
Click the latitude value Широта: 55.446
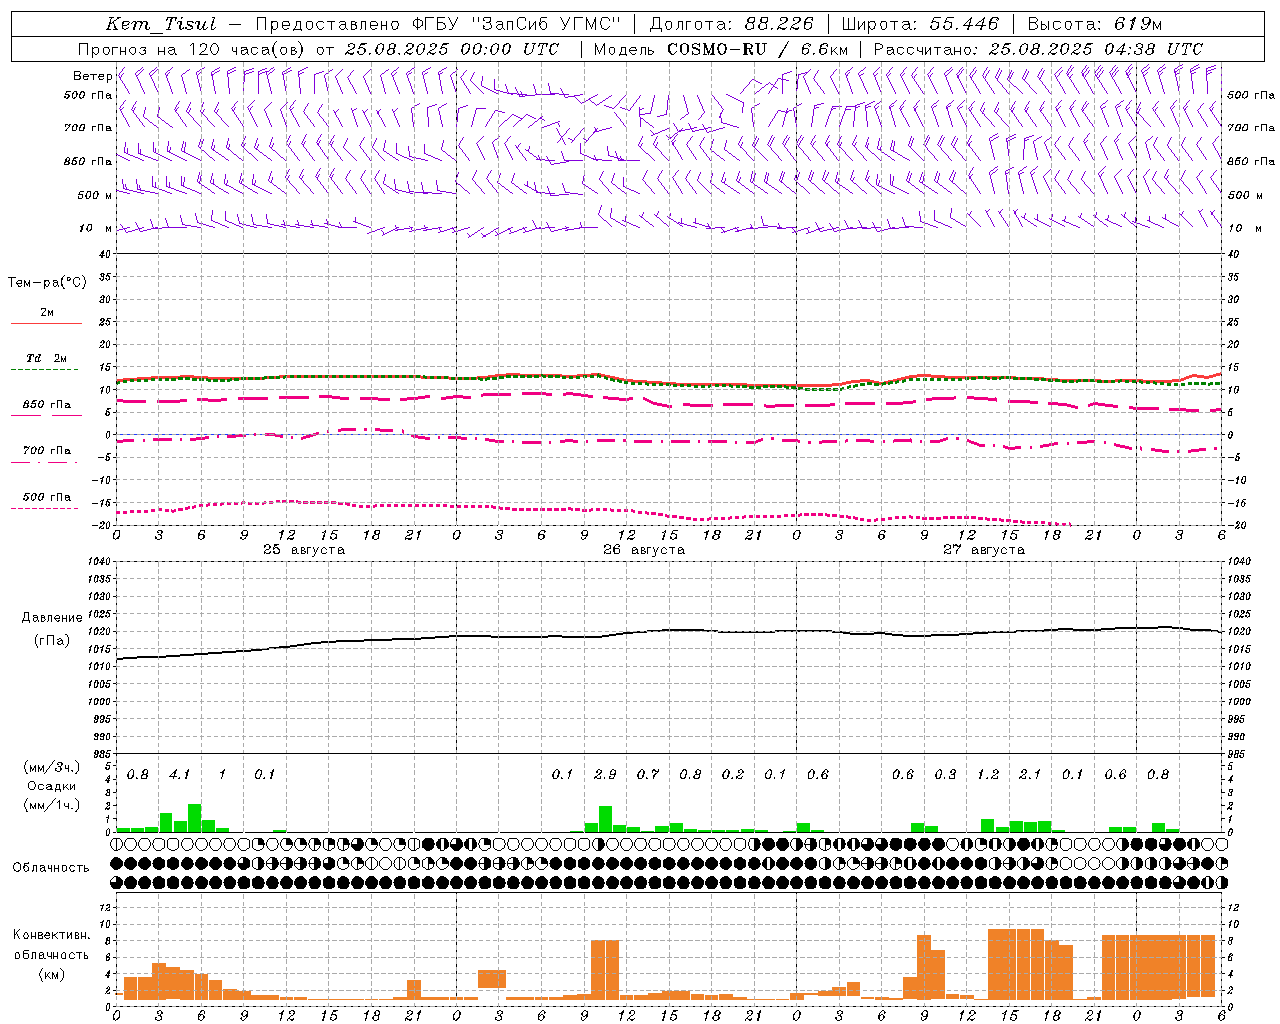point(920,24)
